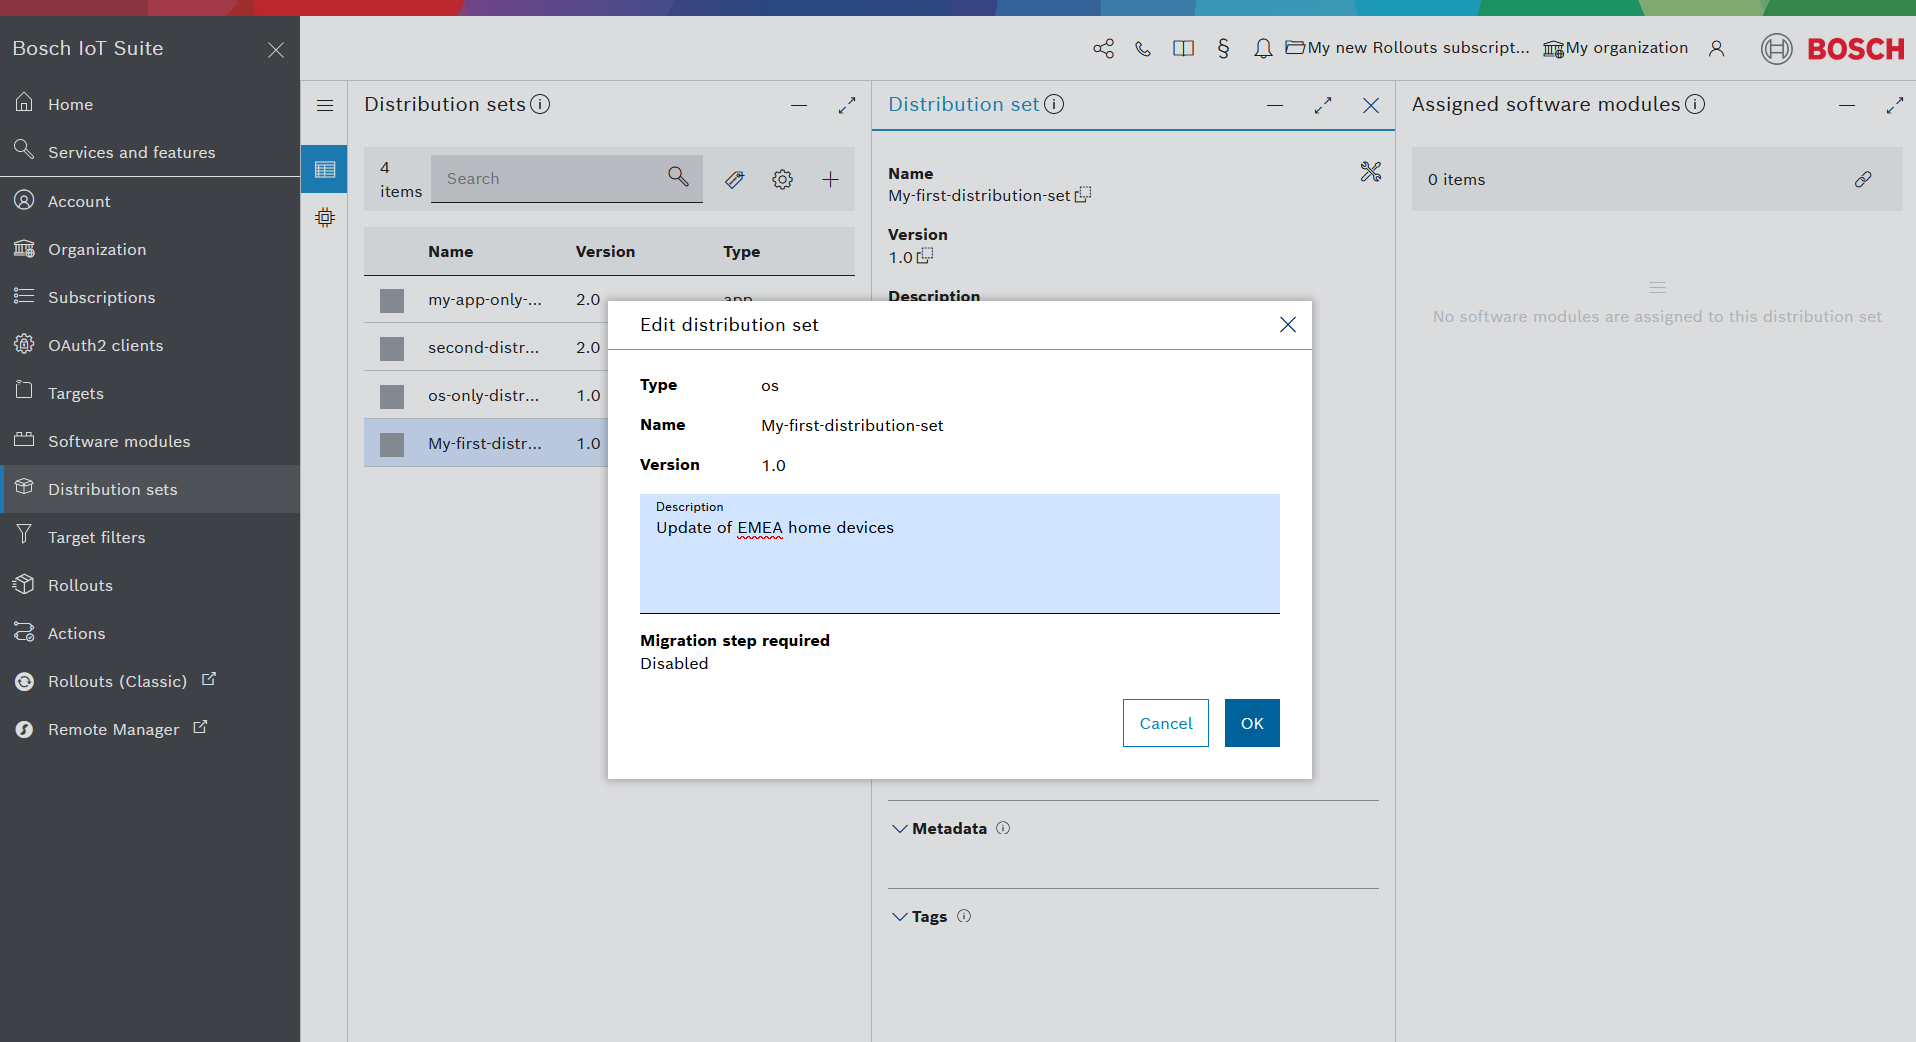Add a new distribution set with plus icon
1916x1042 pixels.
pos(830,179)
